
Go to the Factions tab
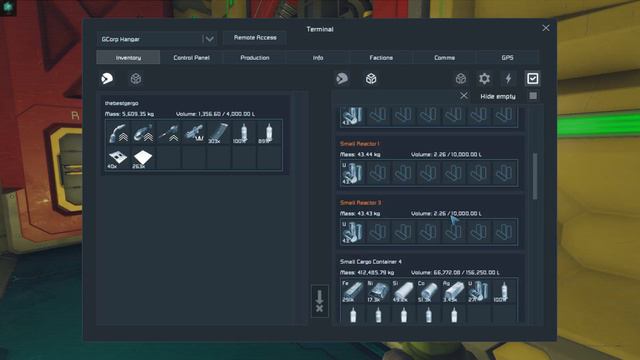pos(381,58)
